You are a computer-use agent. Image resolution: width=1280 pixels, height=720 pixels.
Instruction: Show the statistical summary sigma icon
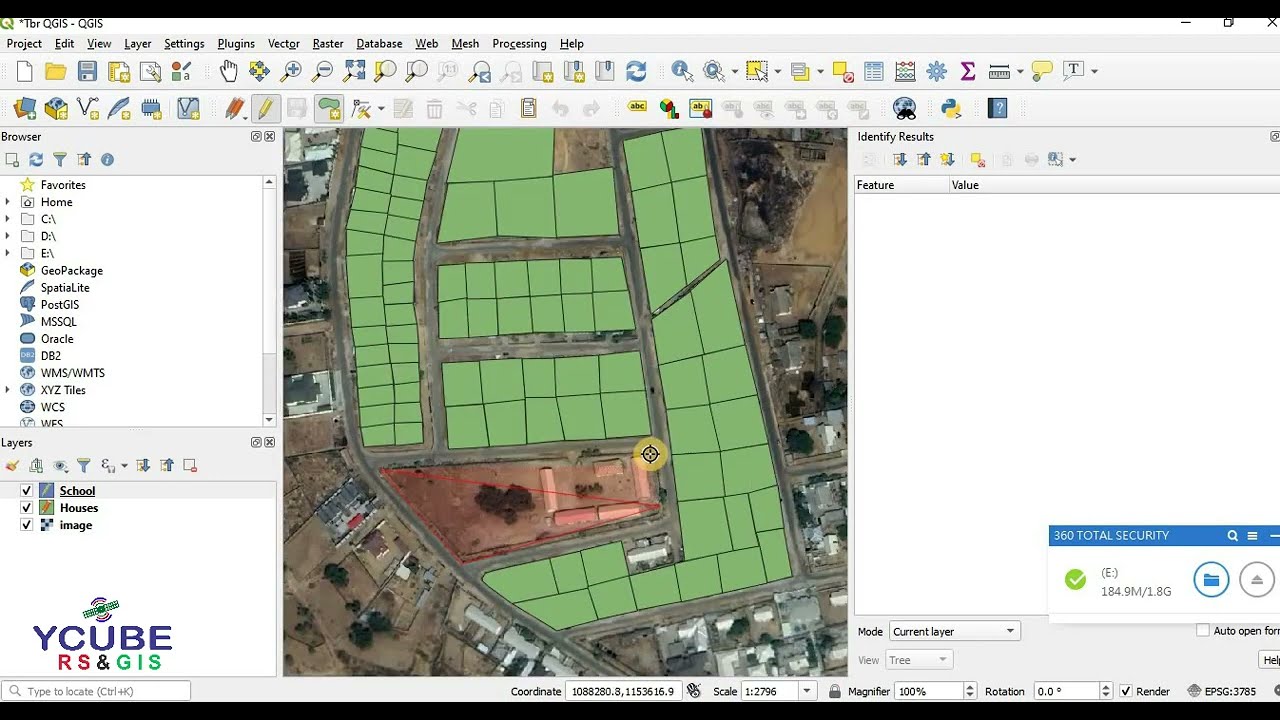point(968,71)
